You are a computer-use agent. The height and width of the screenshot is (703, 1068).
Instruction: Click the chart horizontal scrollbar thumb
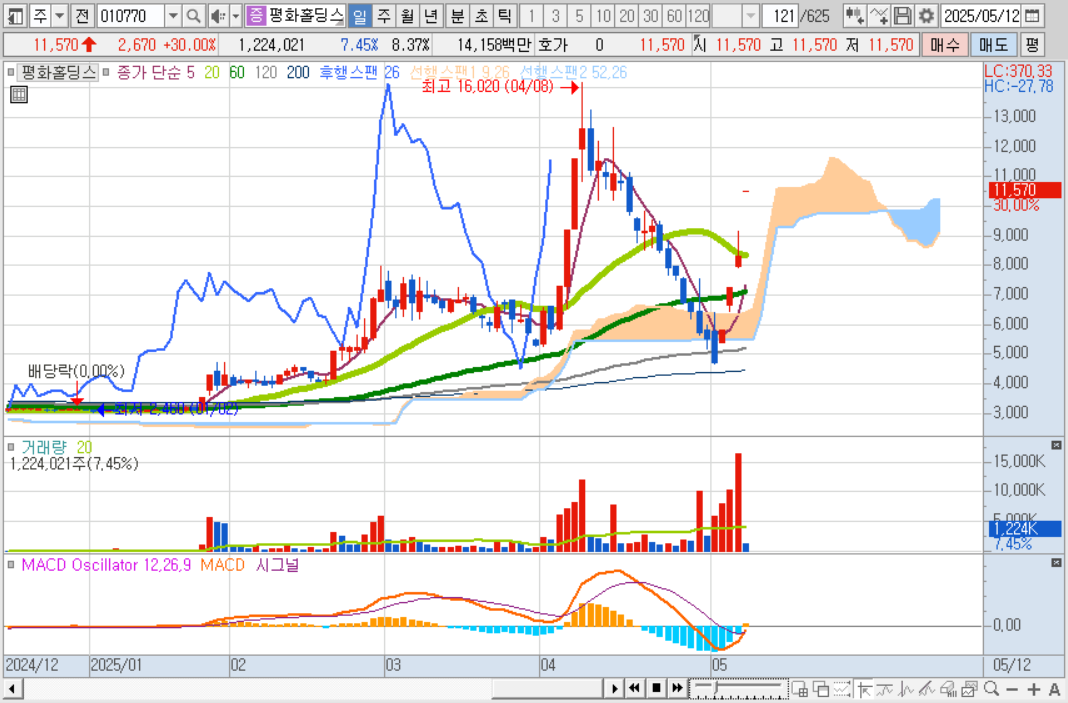tap(548, 688)
